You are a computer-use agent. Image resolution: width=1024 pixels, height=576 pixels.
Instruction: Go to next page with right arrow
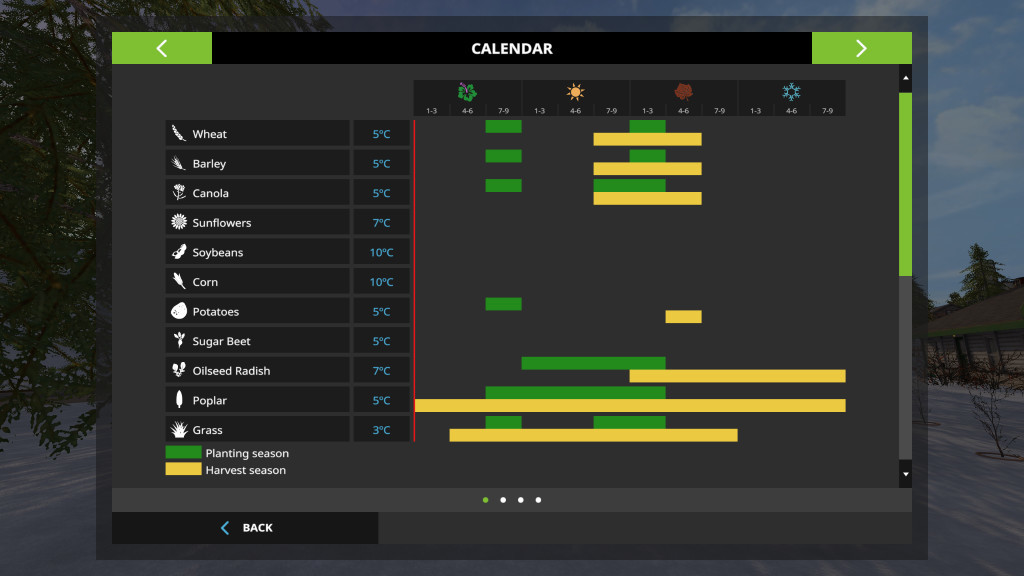[x=861, y=48]
